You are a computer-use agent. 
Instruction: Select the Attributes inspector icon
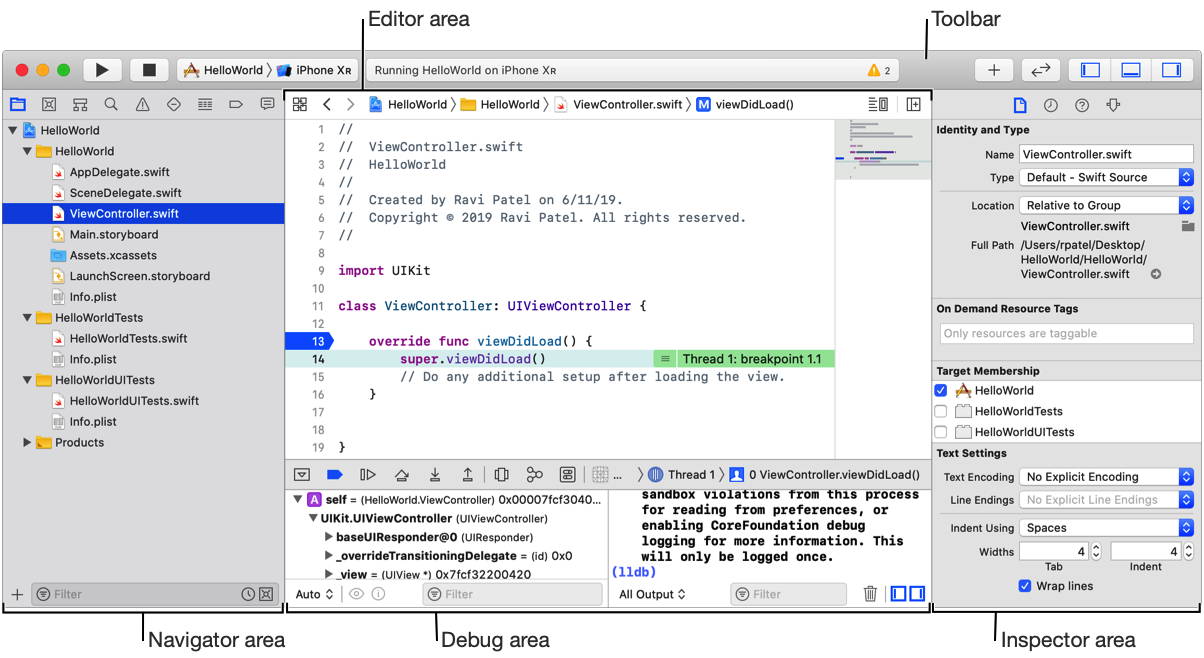pos(1113,105)
